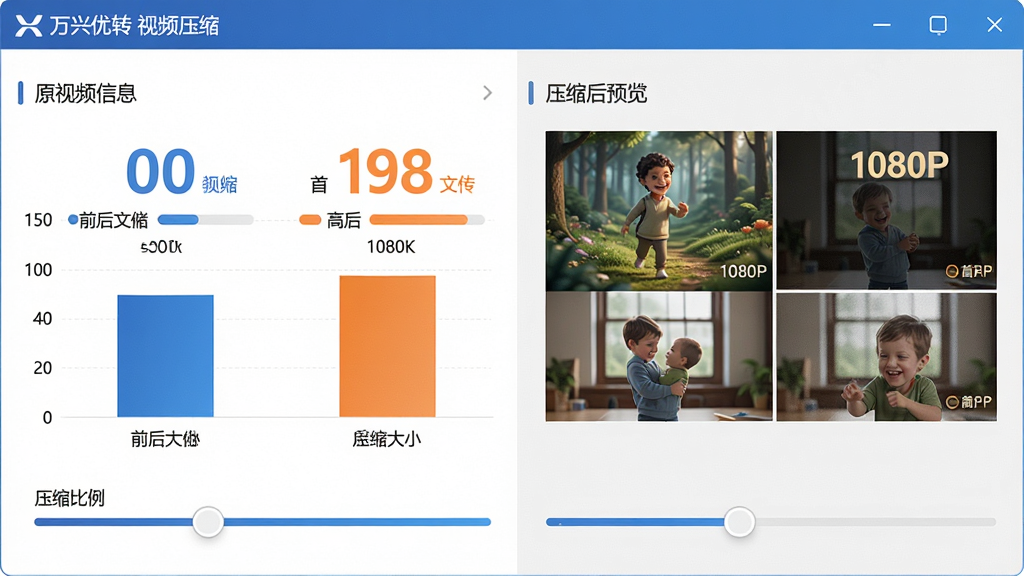Screen dimensions: 1024x576
Task: Click 前后大小 axis label
Action: point(165,439)
